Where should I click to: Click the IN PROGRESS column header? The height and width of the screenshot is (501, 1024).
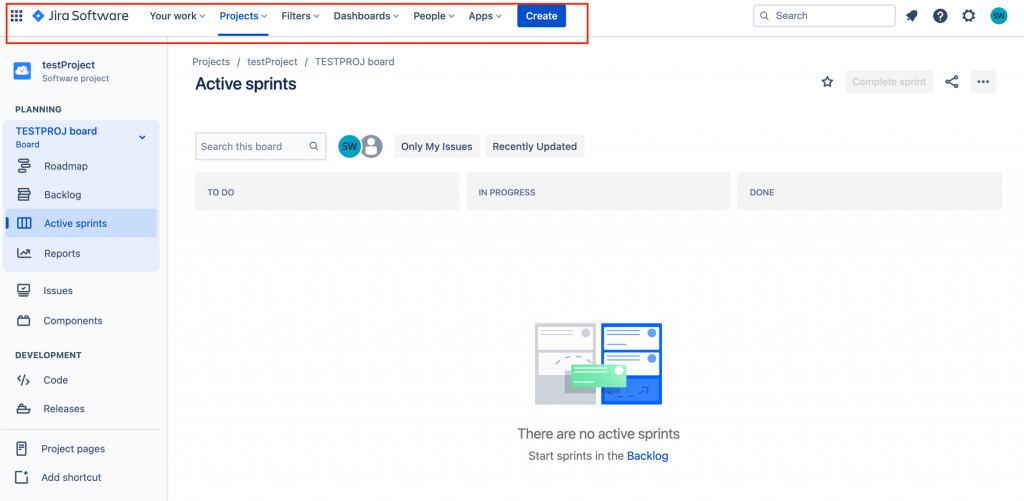point(598,192)
